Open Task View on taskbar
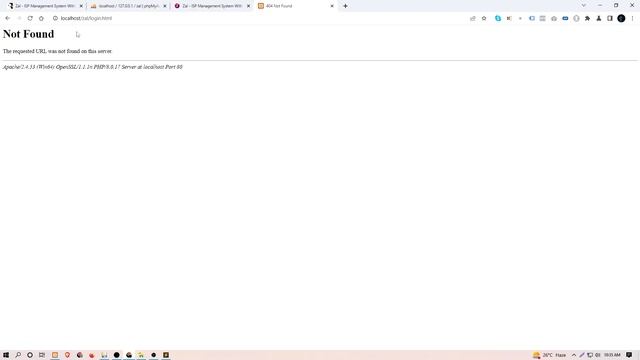This screenshot has height=360, width=640. point(42,355)
